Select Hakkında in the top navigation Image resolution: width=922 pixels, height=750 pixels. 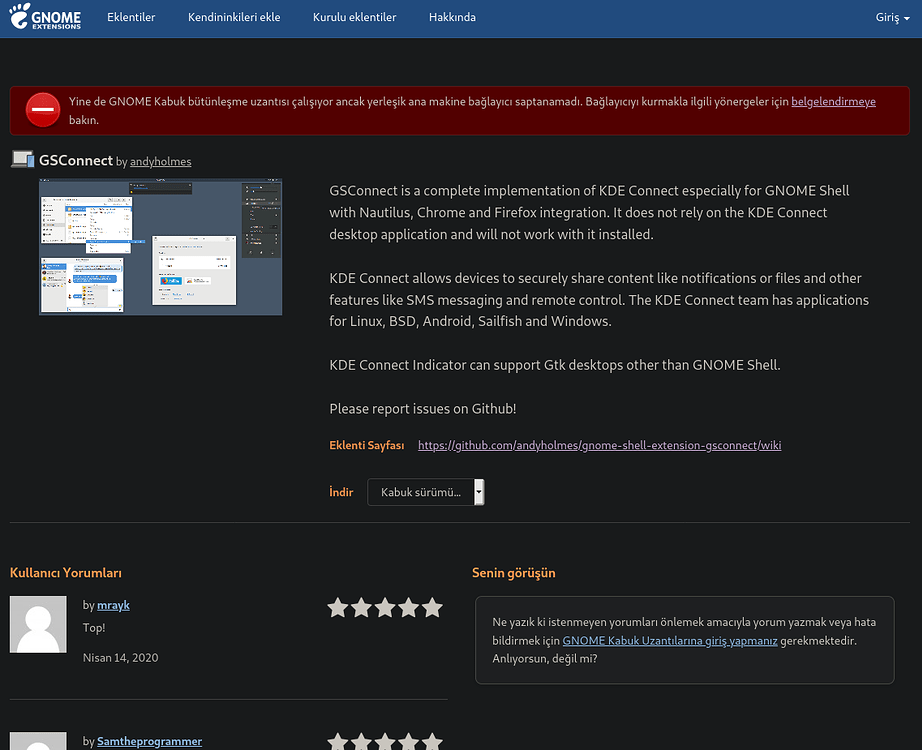452,18
